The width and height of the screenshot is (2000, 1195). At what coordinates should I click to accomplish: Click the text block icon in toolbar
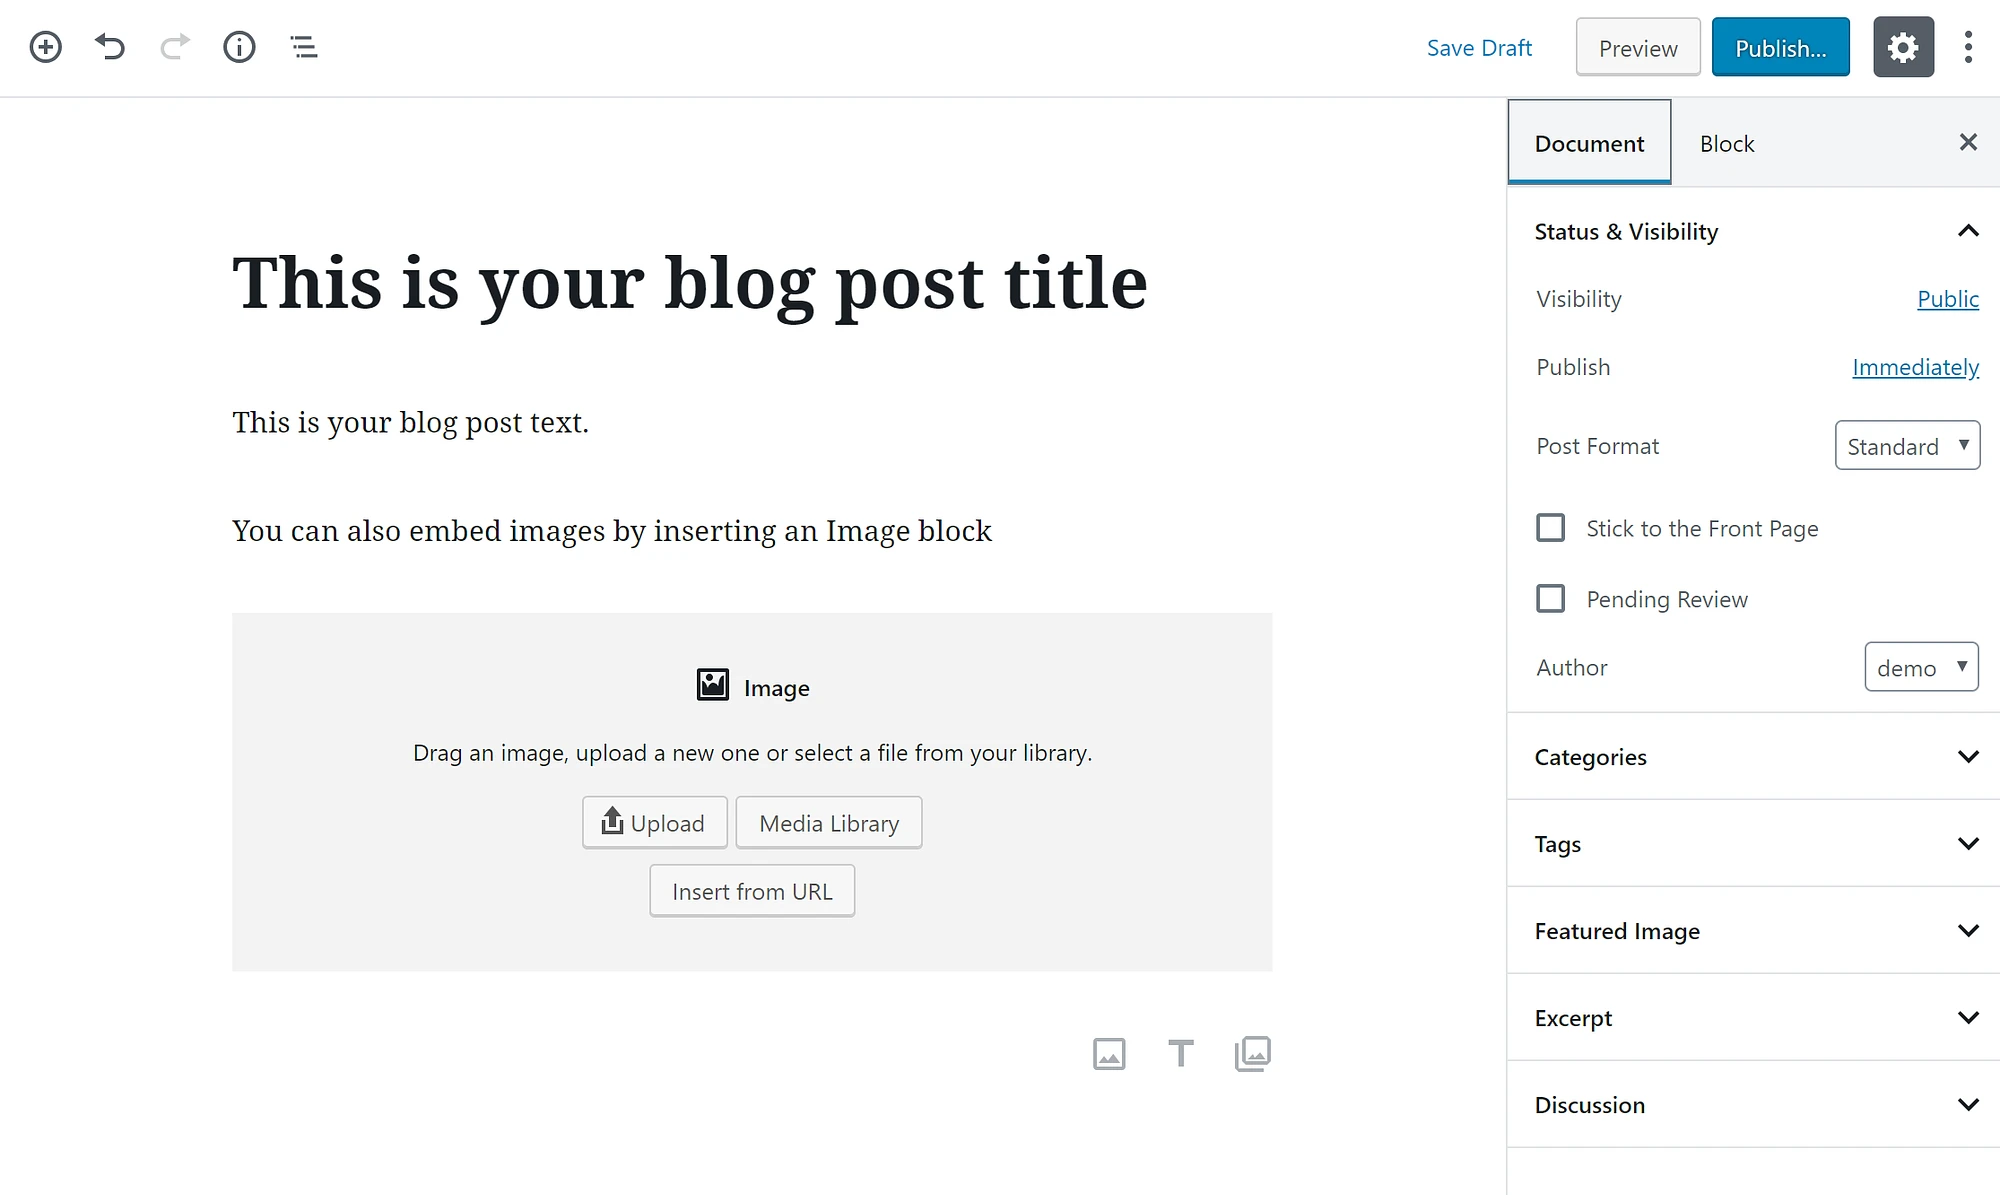coord(1181,1056)
